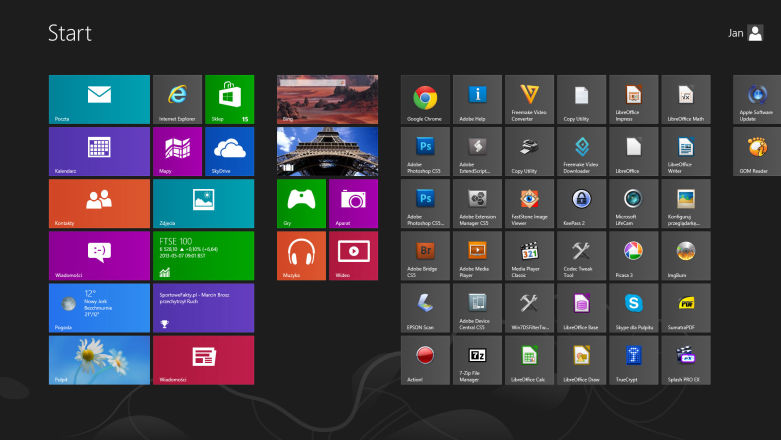This screenshot has height=440, width=781.
Task: Launch GOM Reader tile
Action: coord(757,151)
